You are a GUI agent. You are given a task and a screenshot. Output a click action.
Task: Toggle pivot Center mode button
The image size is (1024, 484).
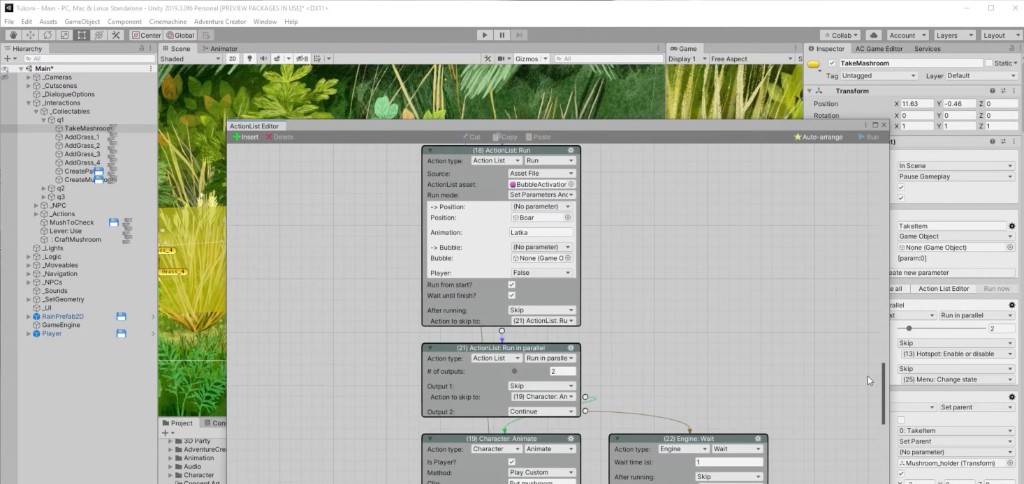146,35
